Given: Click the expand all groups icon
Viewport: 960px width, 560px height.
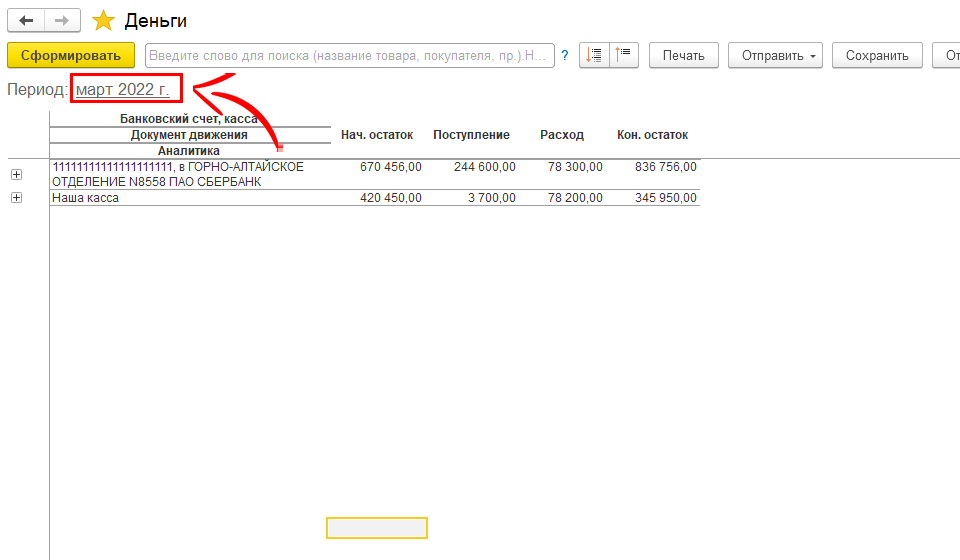Looking at the screenshot, I should [x=594, y=55].
